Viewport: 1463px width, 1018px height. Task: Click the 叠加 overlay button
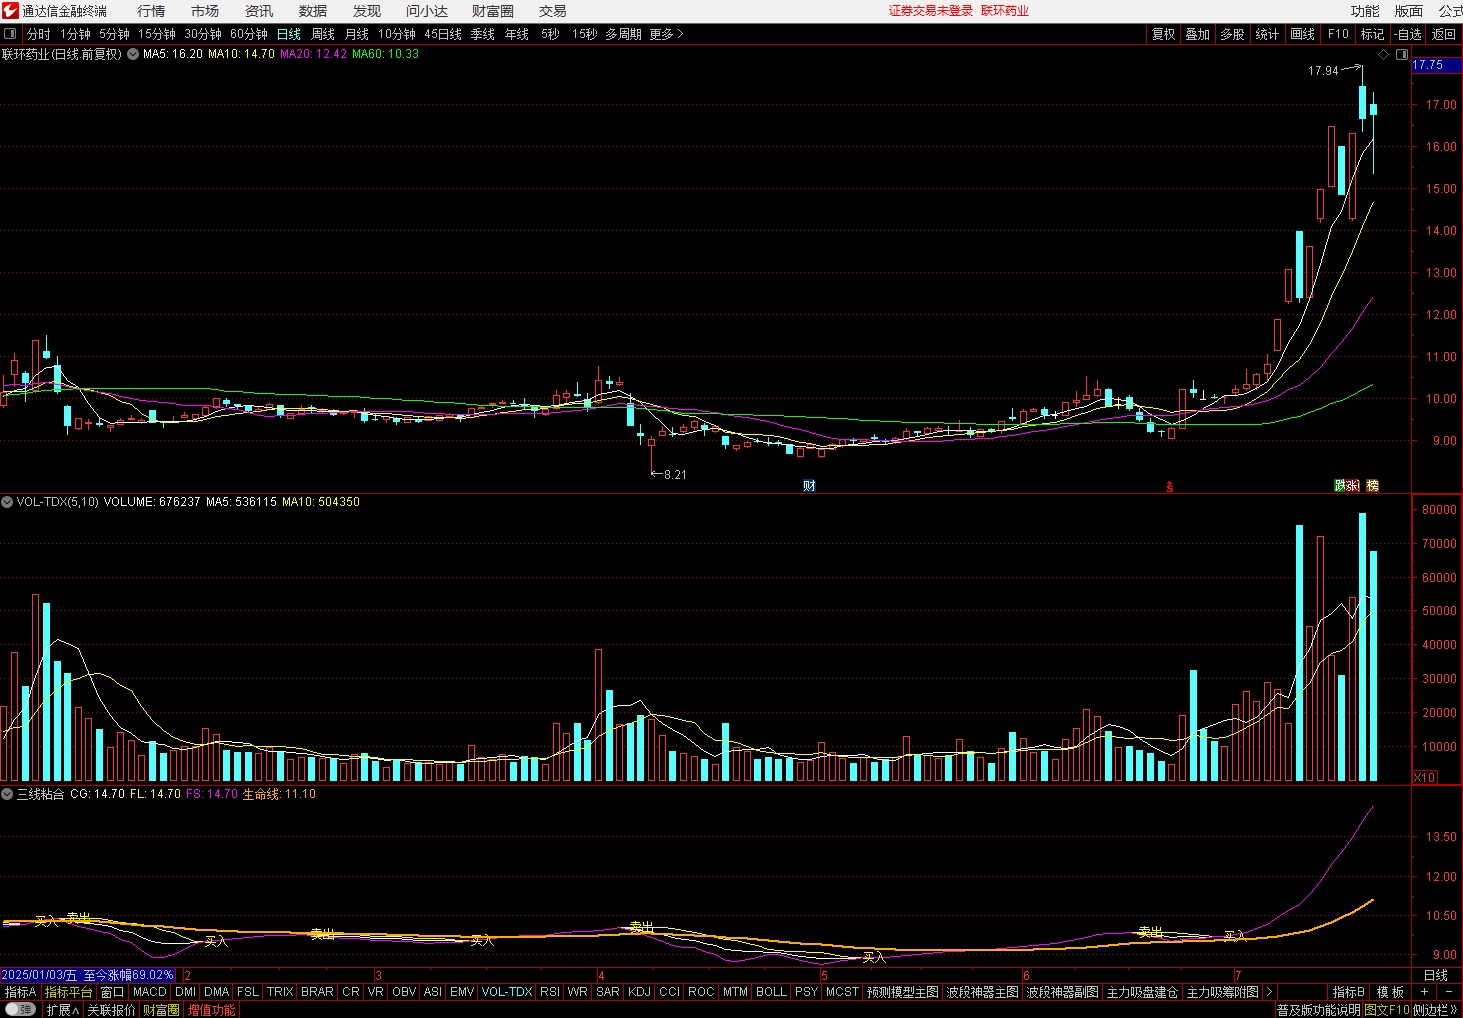point(1198,34)
